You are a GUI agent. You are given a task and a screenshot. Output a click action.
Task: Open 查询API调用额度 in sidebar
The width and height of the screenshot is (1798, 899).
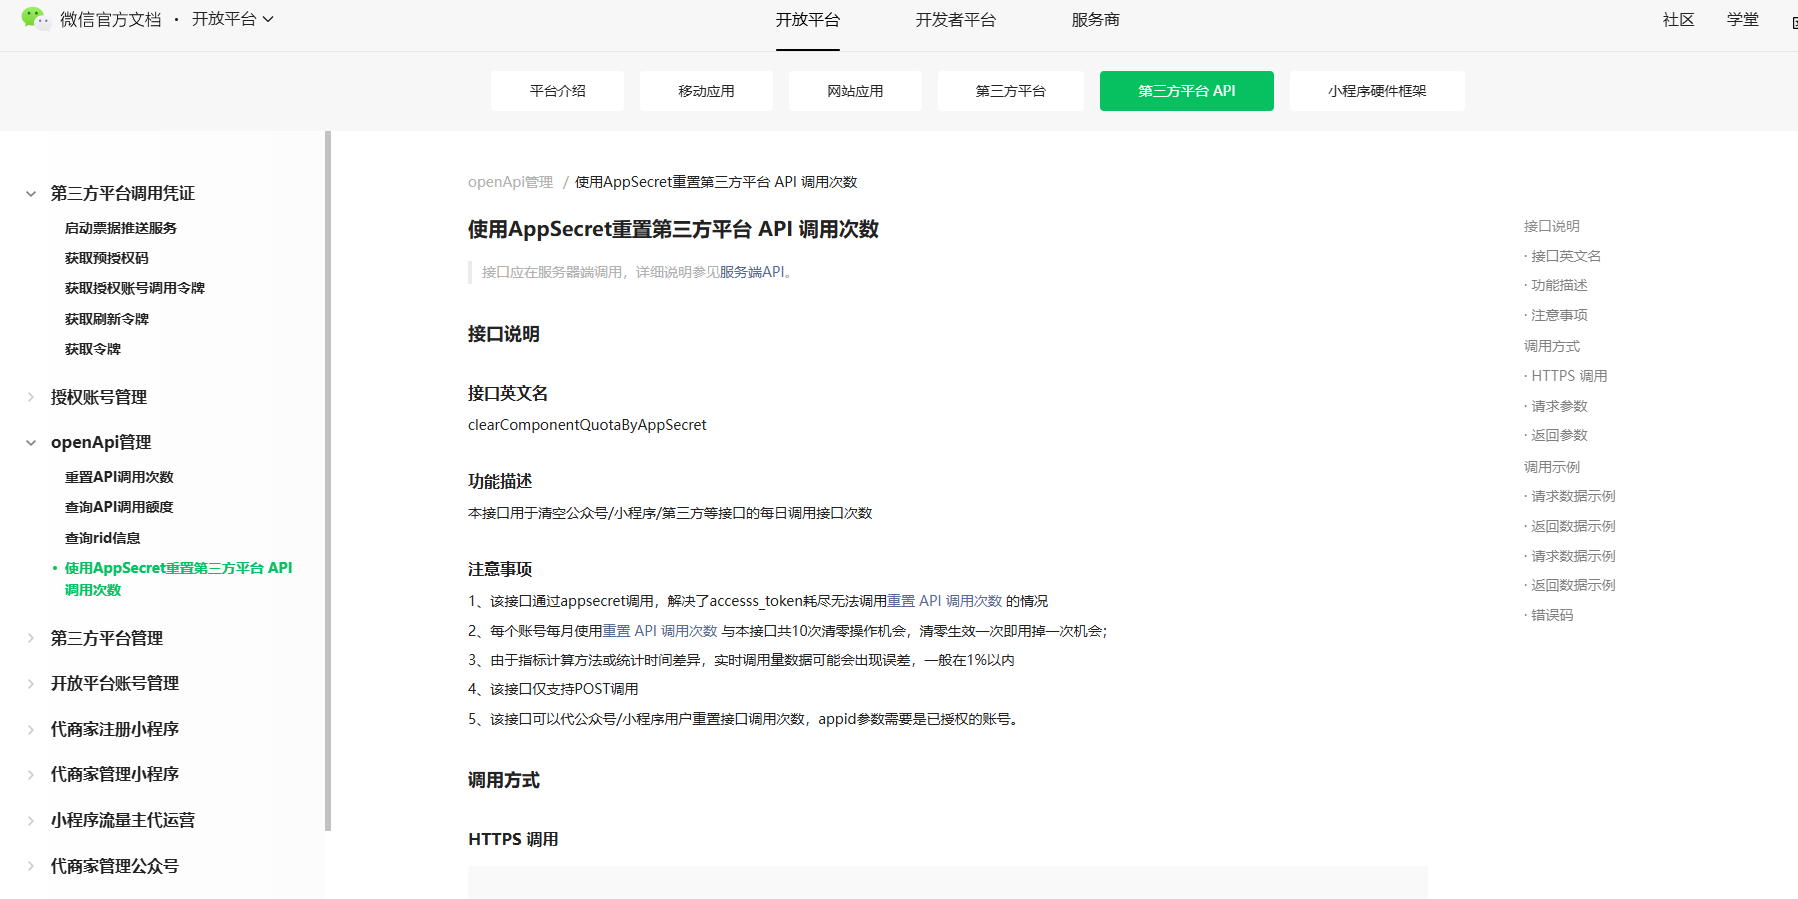tap(119, 507)
